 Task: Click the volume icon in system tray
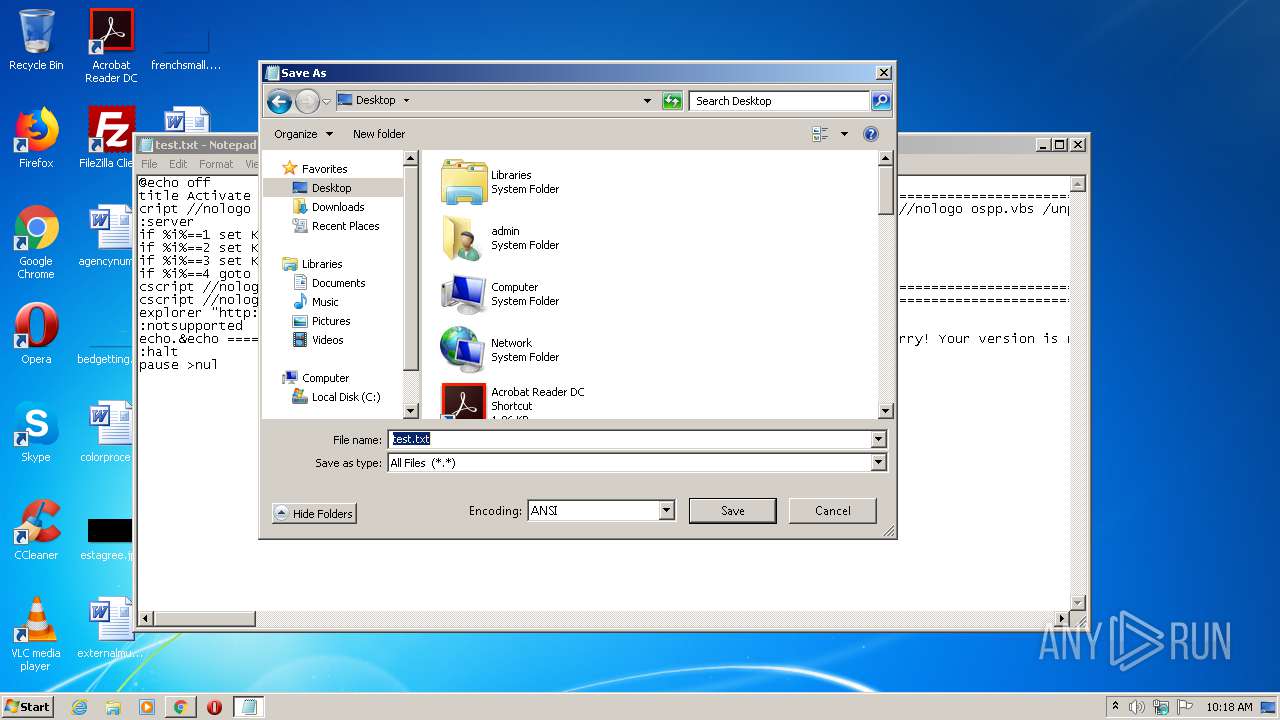point(1137,707)
